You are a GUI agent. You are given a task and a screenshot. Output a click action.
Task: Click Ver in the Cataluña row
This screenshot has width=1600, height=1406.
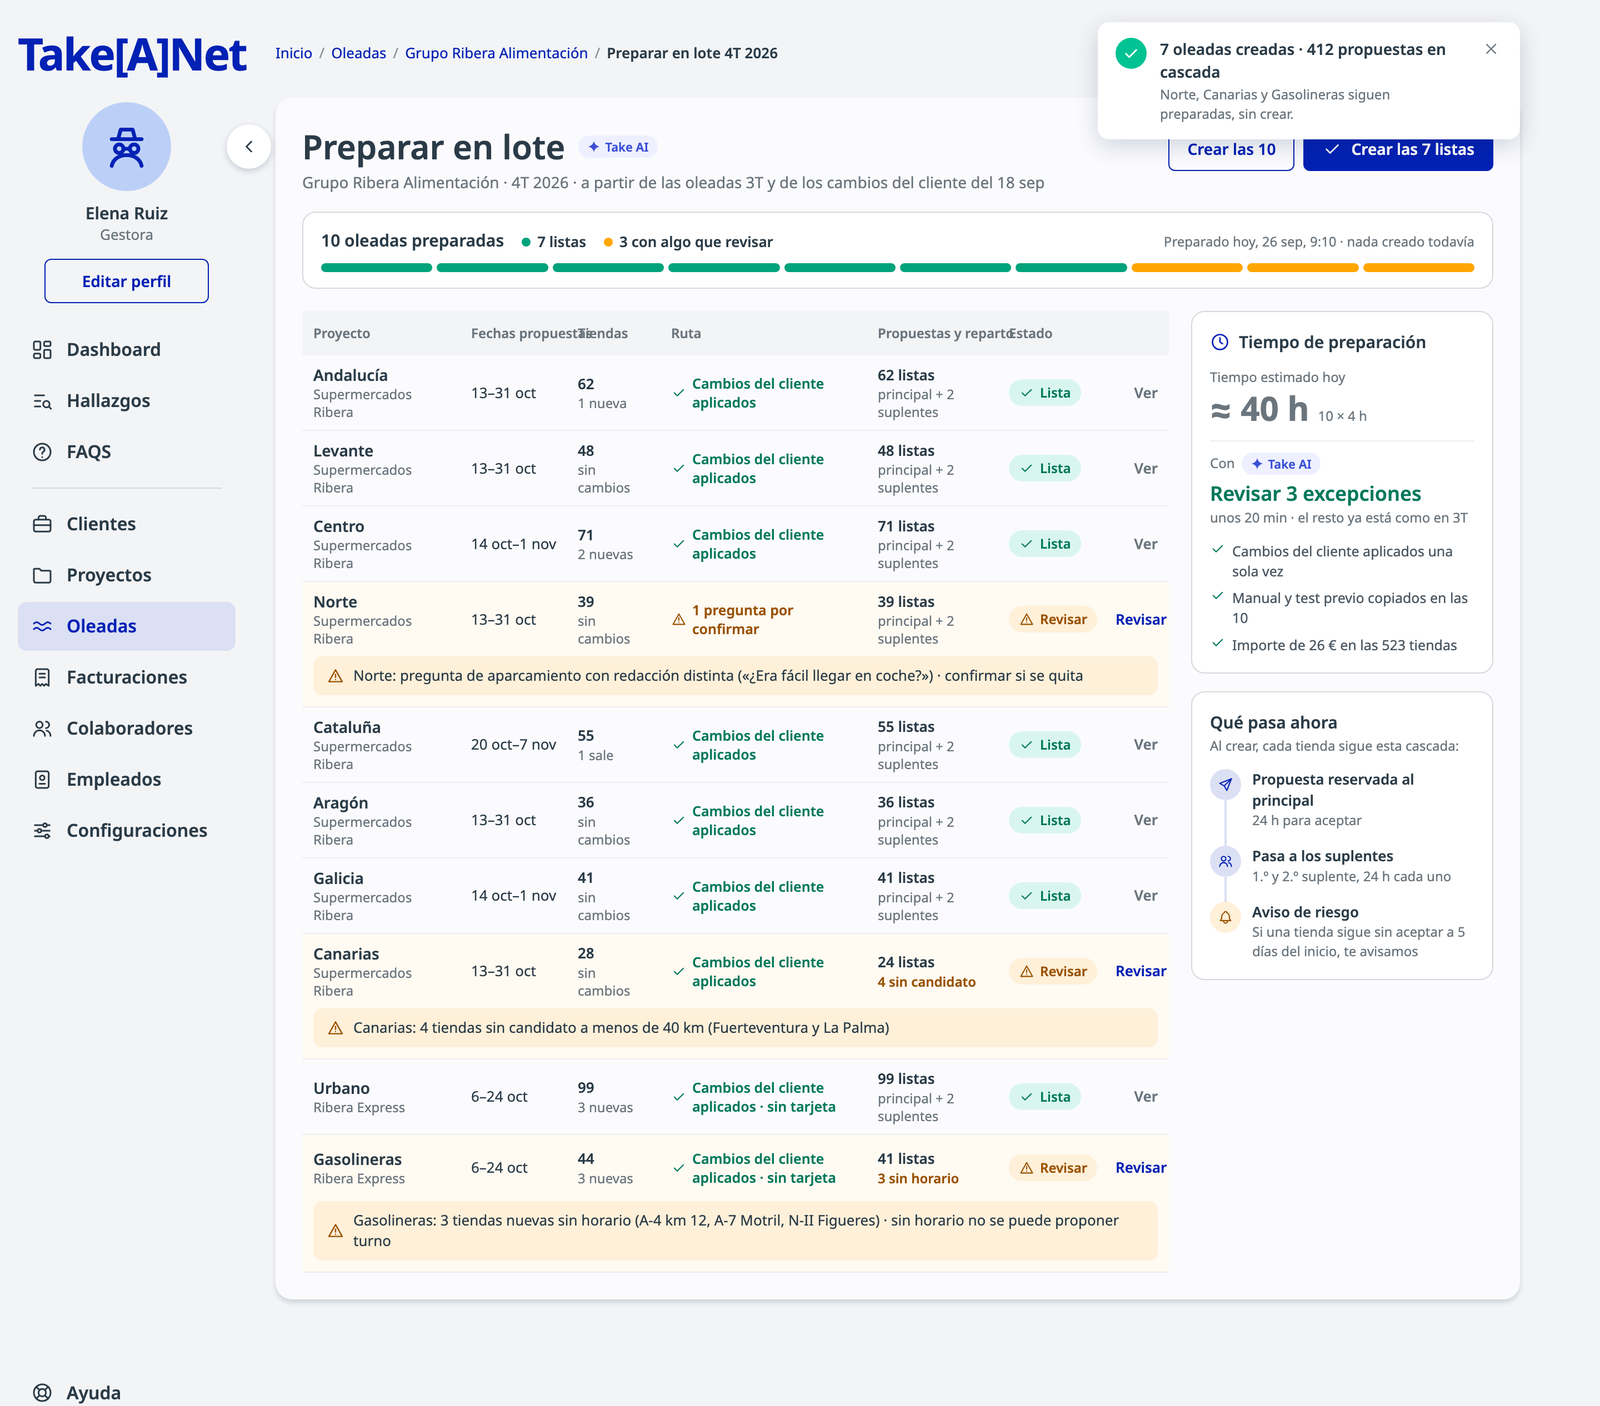coord(1146,745)
